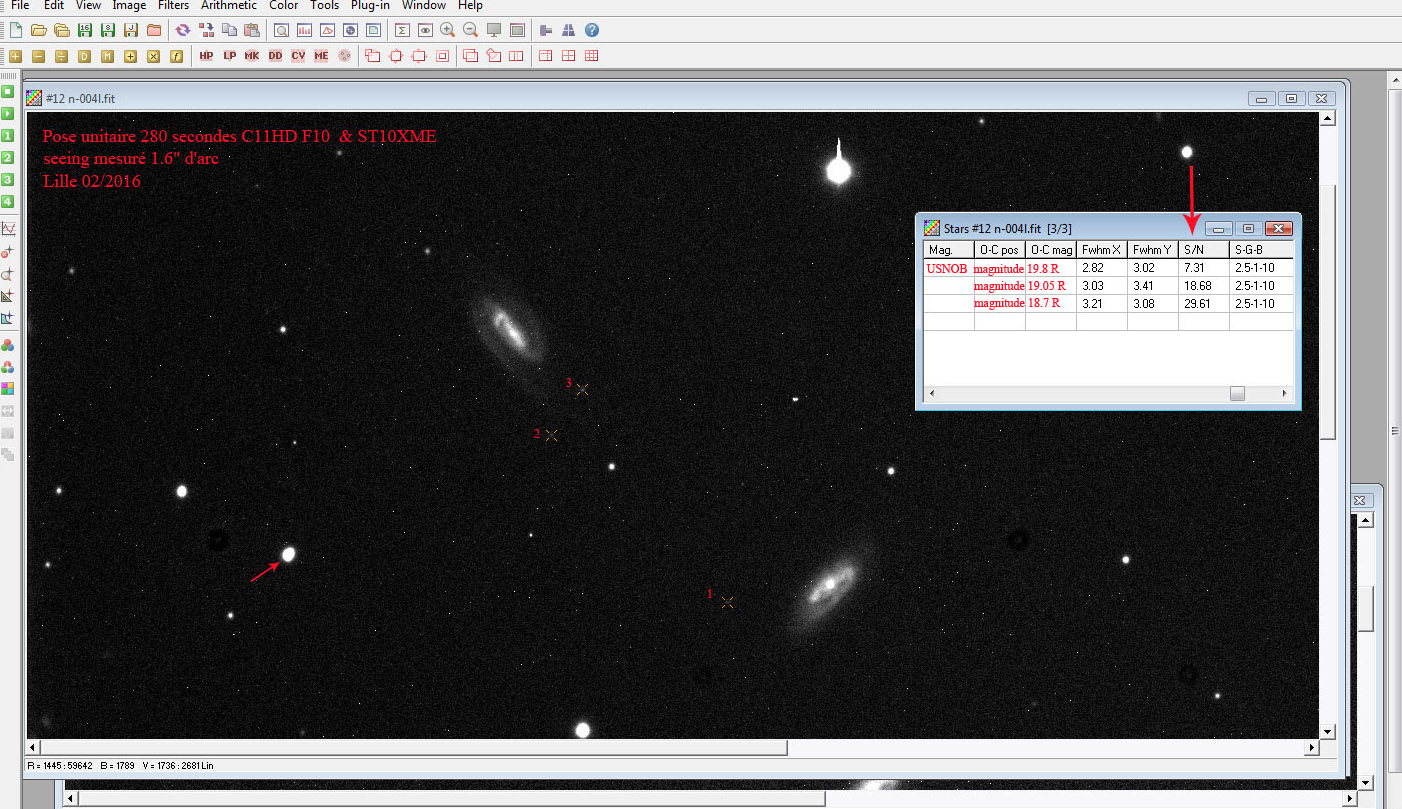This screenshot has height=809, width=1402.
Task: Click right arrow of Stars window scrollbar
Action: tap(1286, 394)
